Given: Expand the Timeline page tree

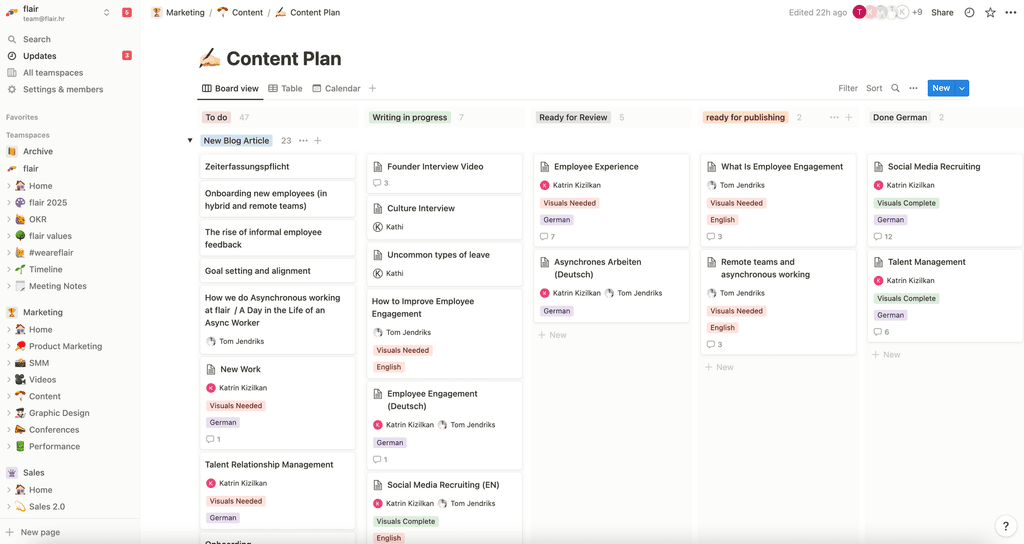Looking at the screenshot, I should [x=8, y=269].
